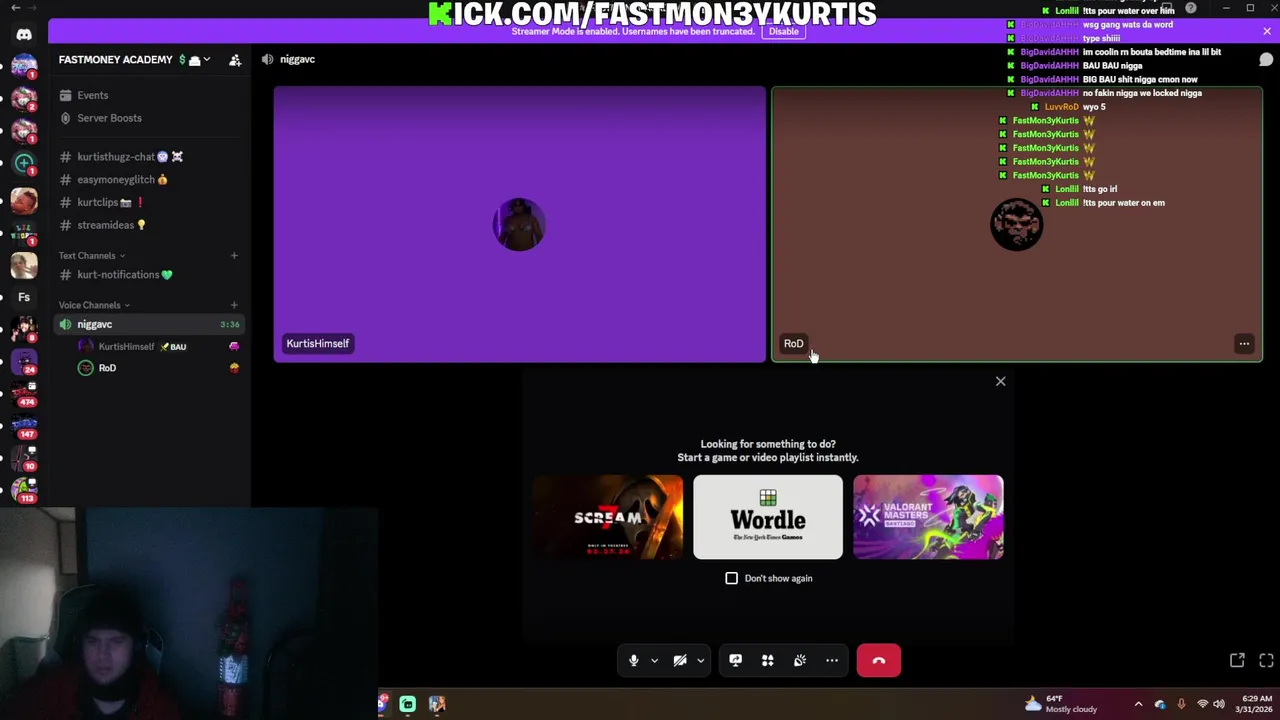Click Disable in the Streamer Mode banner

pos(783,31)
